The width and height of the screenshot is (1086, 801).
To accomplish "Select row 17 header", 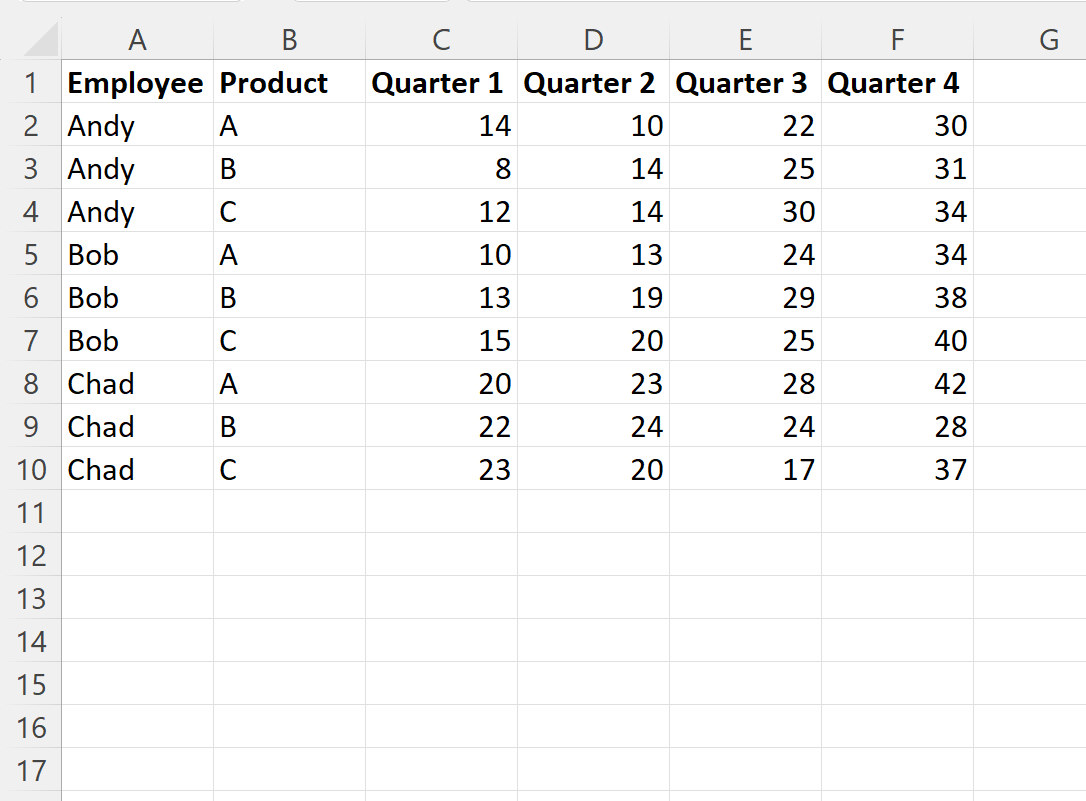I will coord(30,771).
